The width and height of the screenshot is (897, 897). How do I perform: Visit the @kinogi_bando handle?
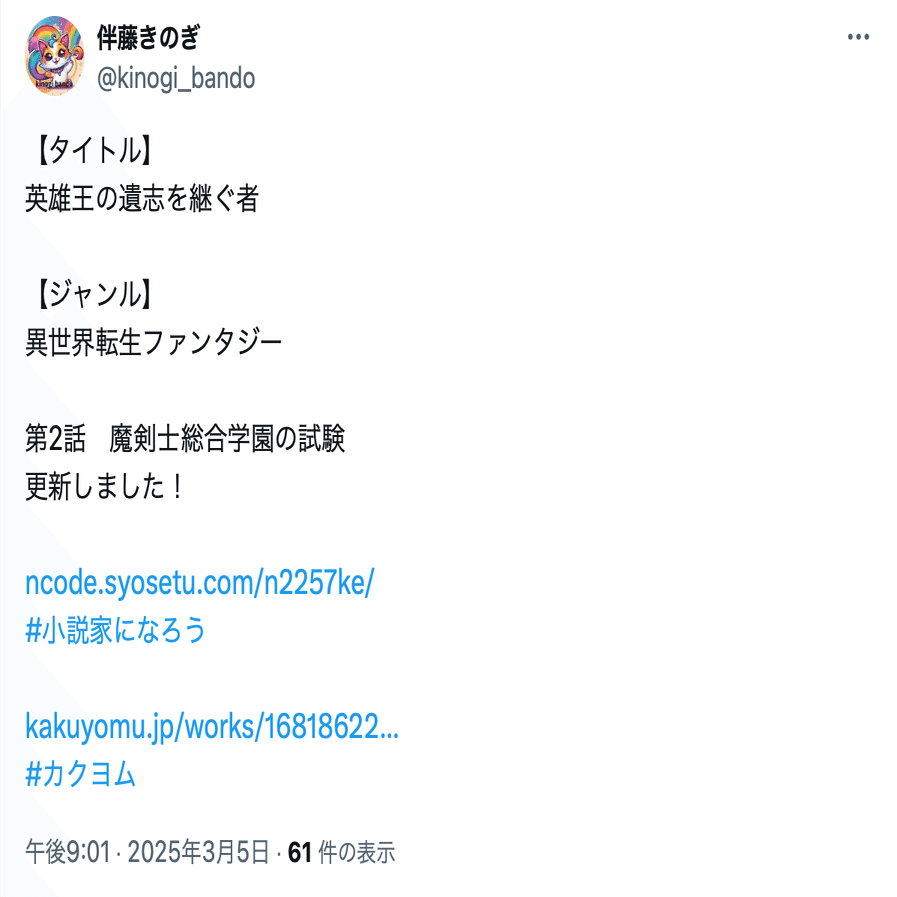[176, 78]
